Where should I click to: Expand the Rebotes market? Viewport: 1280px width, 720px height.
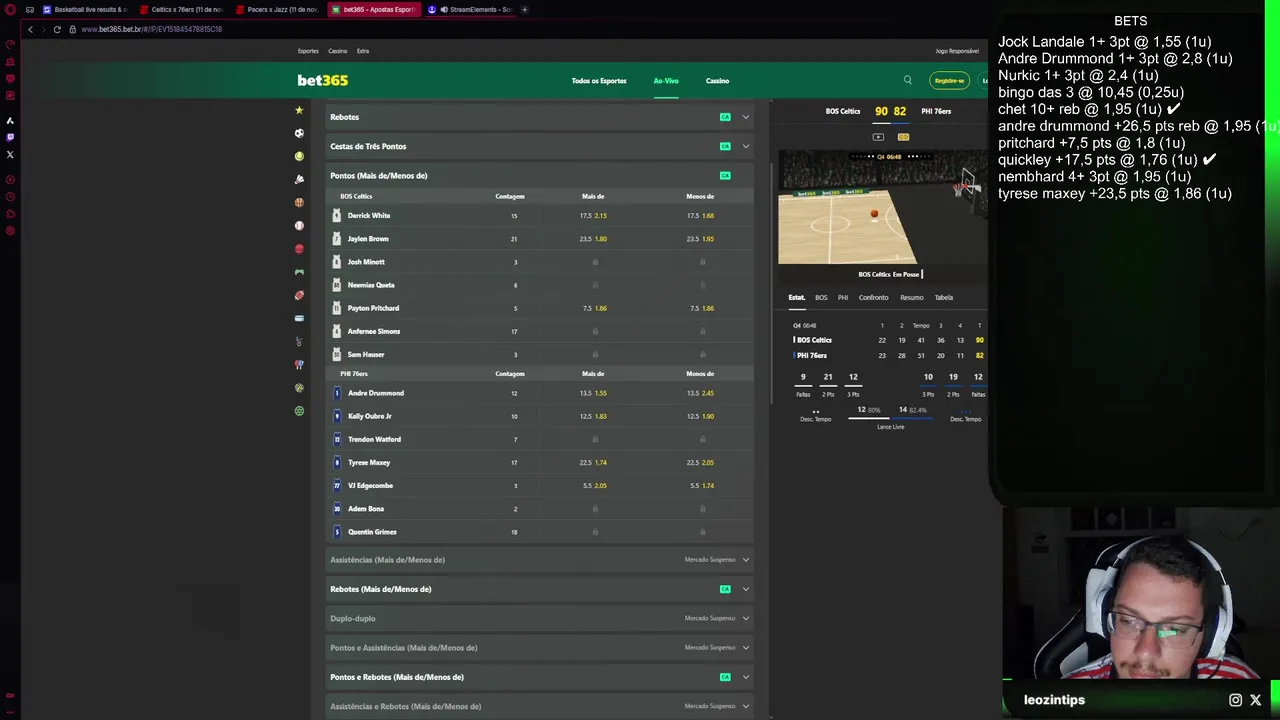pos(540,117)
